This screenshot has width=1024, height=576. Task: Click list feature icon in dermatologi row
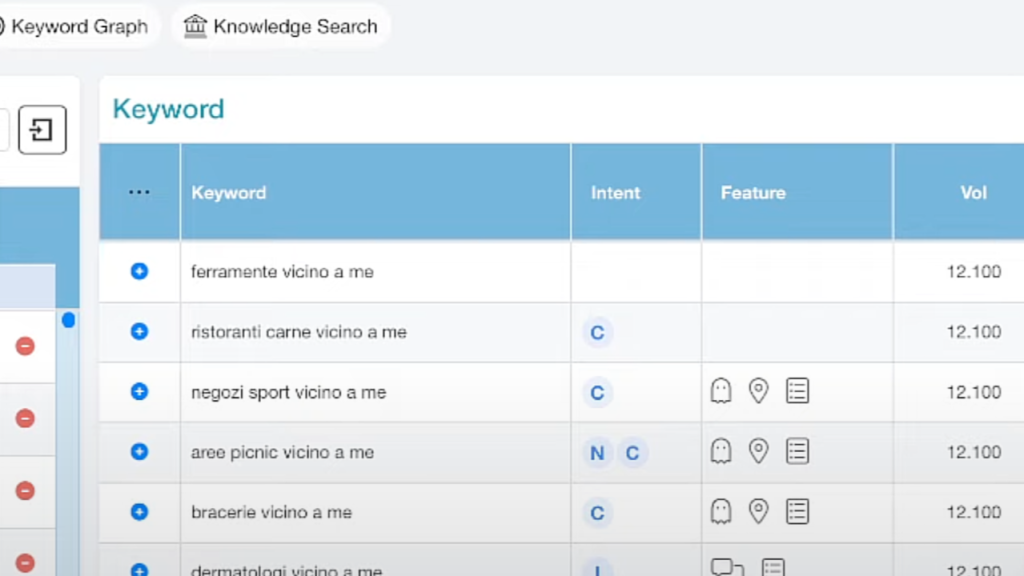(773, 567)
